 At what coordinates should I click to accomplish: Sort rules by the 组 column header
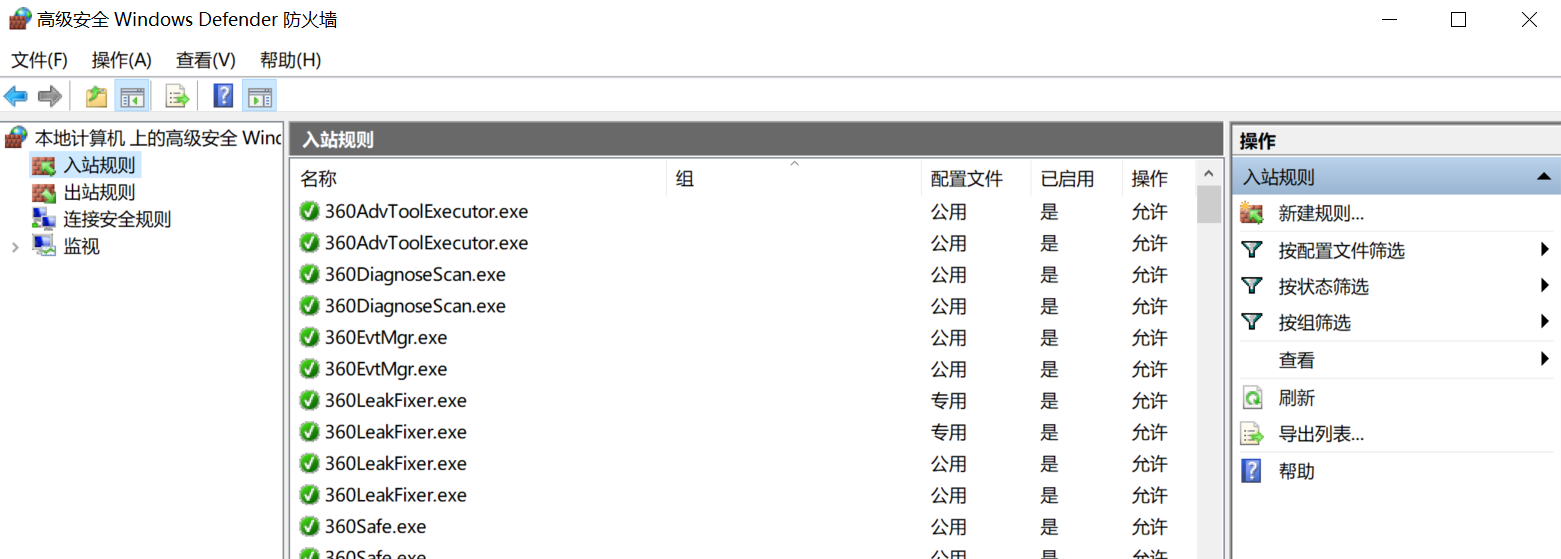click(794, 179)
